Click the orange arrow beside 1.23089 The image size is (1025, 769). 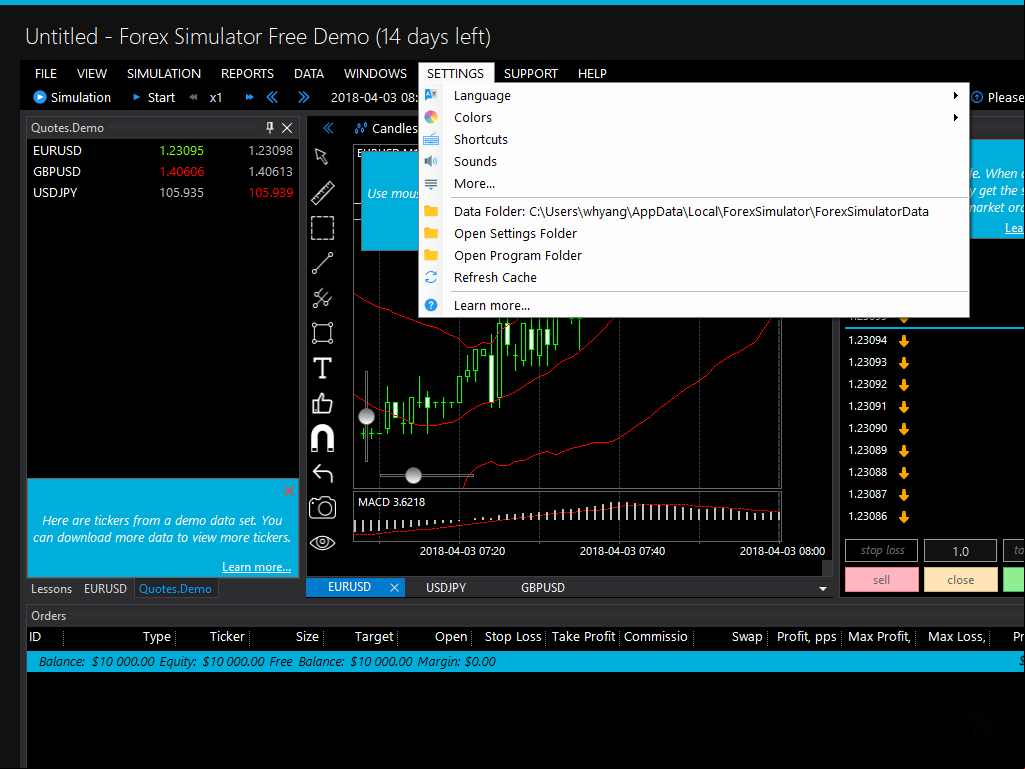pyautogui.click(x=904, y=451)
